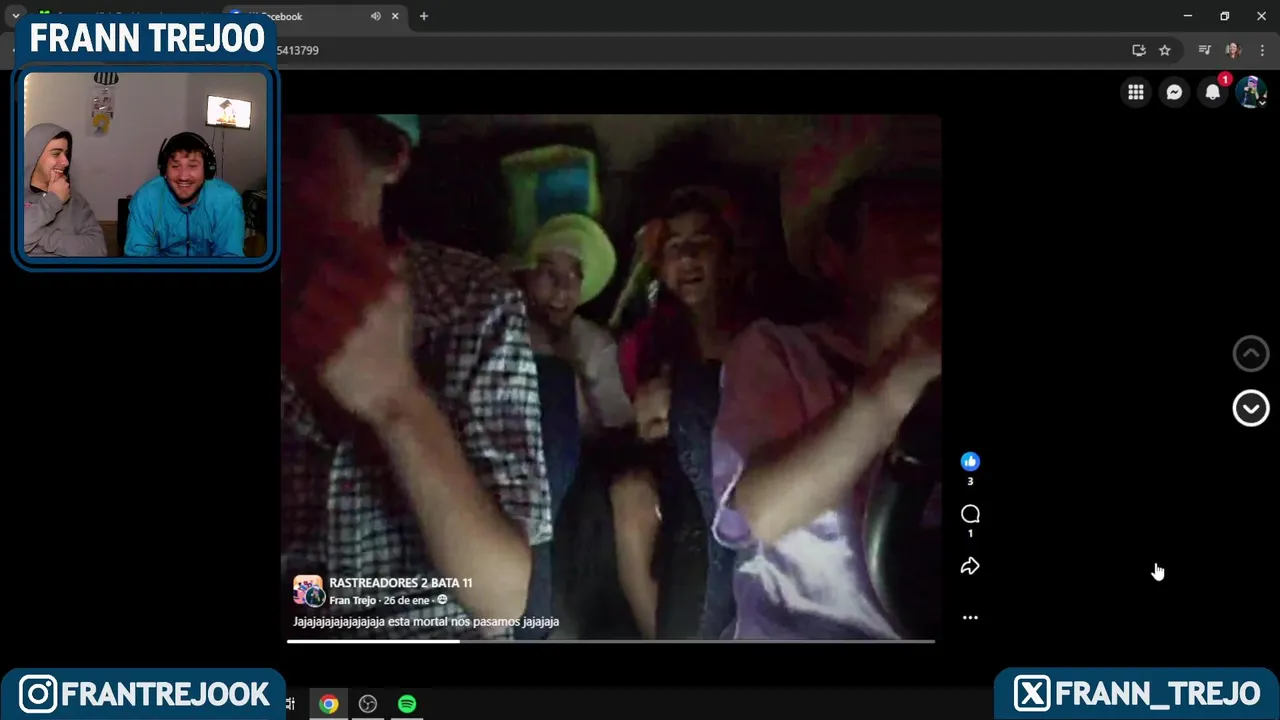
Task: Open a new browser tab
Action: (424, 16)
